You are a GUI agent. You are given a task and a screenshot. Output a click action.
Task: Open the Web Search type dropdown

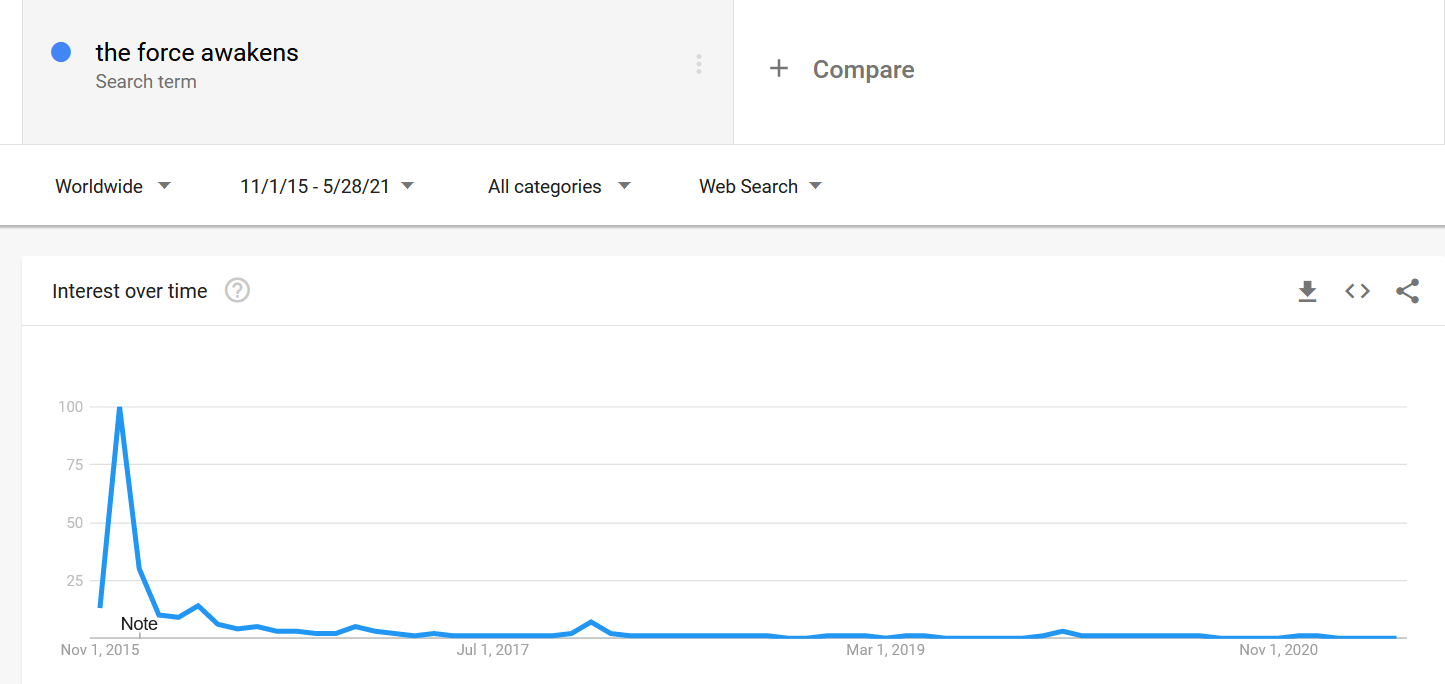[760, 186]
